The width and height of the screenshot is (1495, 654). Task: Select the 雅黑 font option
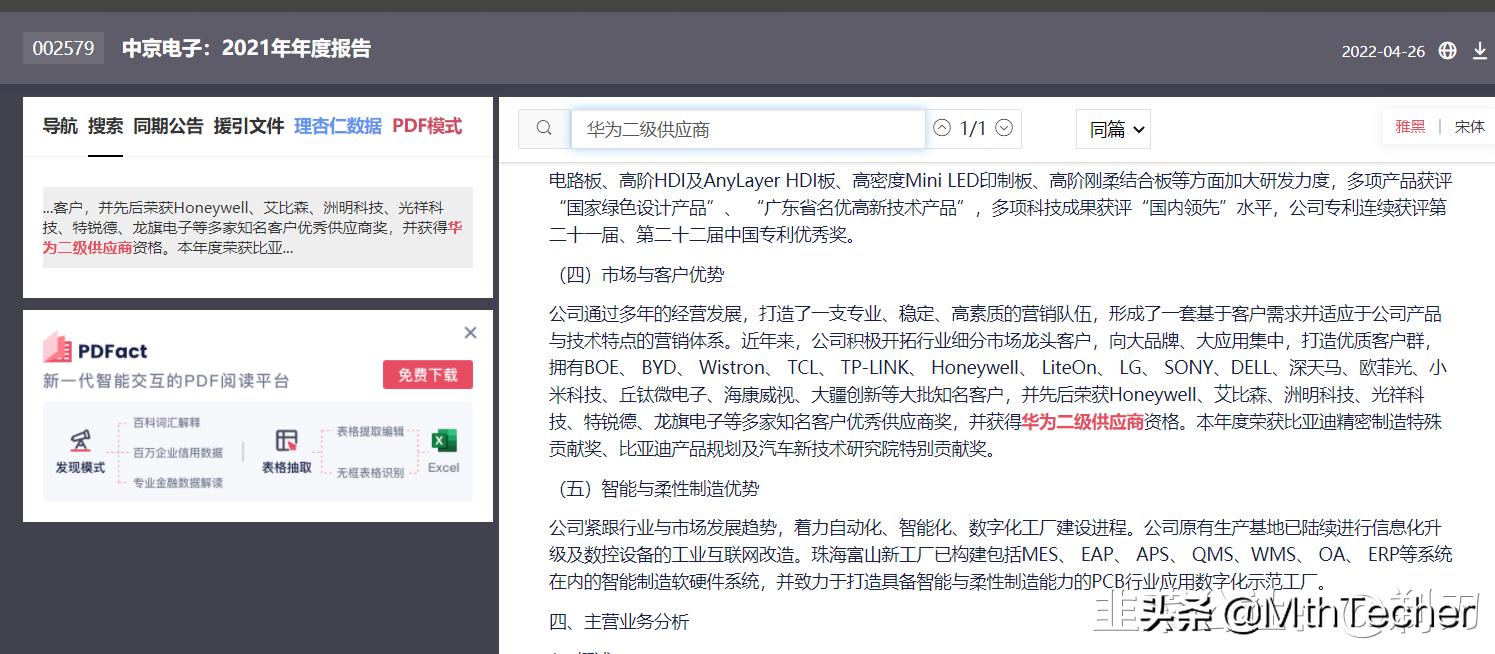coord(1410,126)
